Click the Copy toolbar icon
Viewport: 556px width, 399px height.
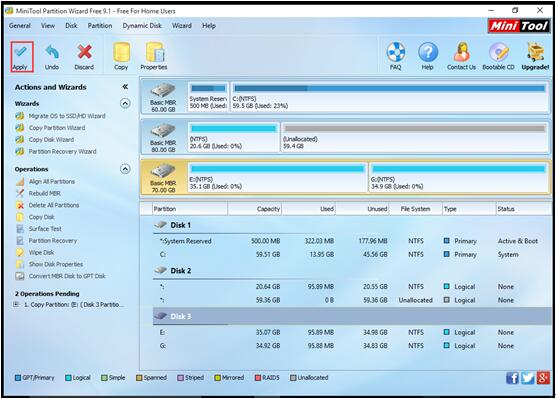(x=121, y=57)
